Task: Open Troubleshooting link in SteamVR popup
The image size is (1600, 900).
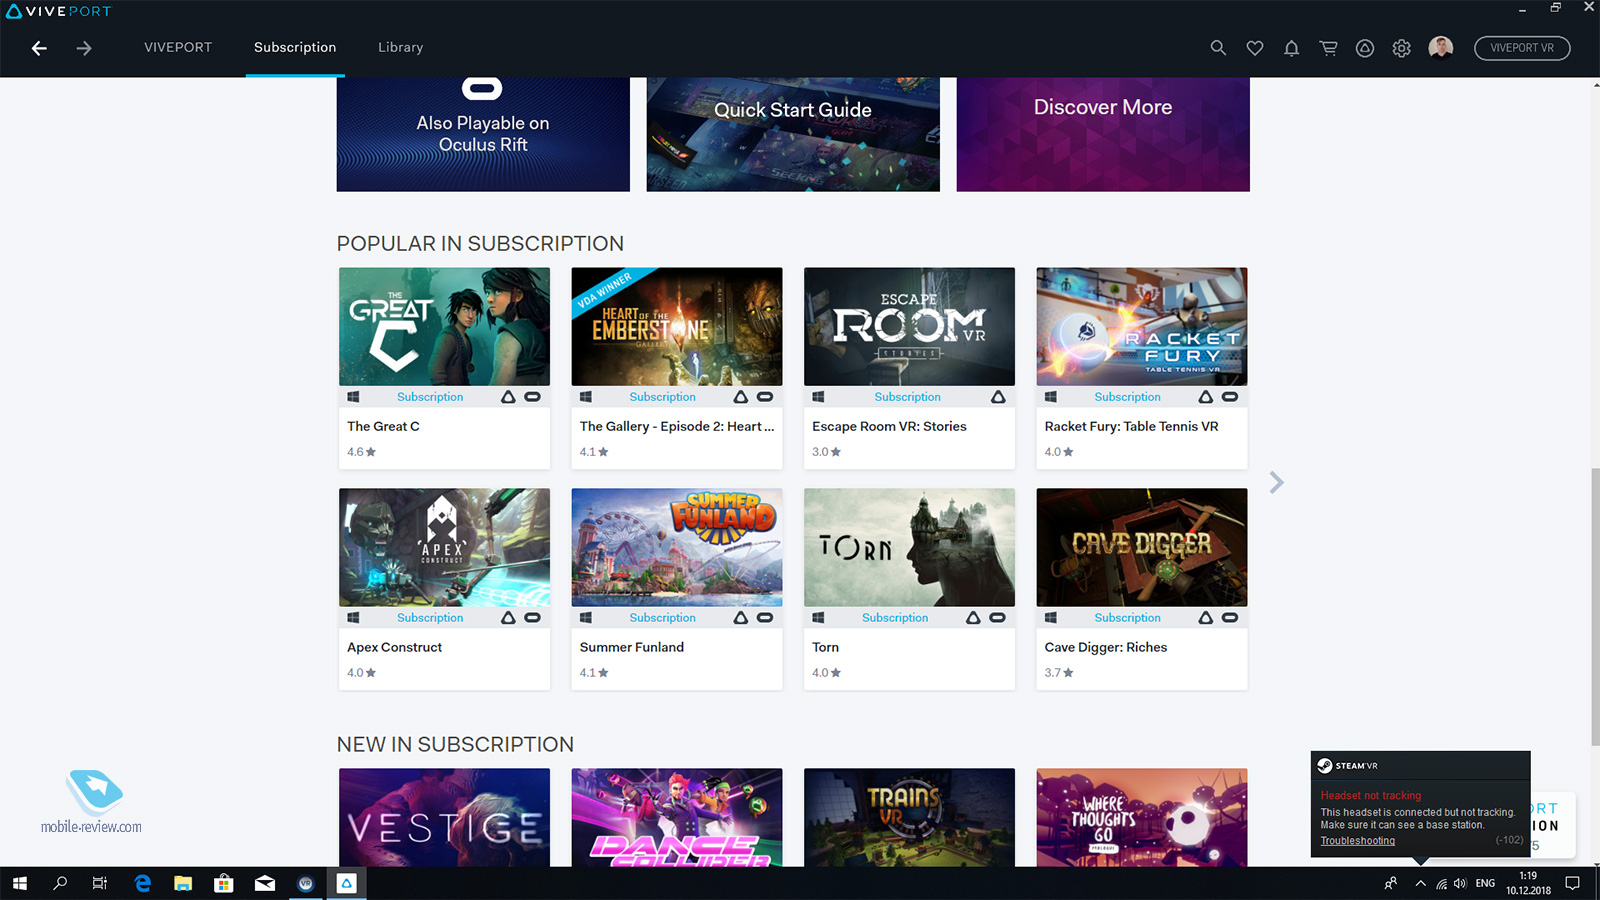Action: pos(1357,841)
